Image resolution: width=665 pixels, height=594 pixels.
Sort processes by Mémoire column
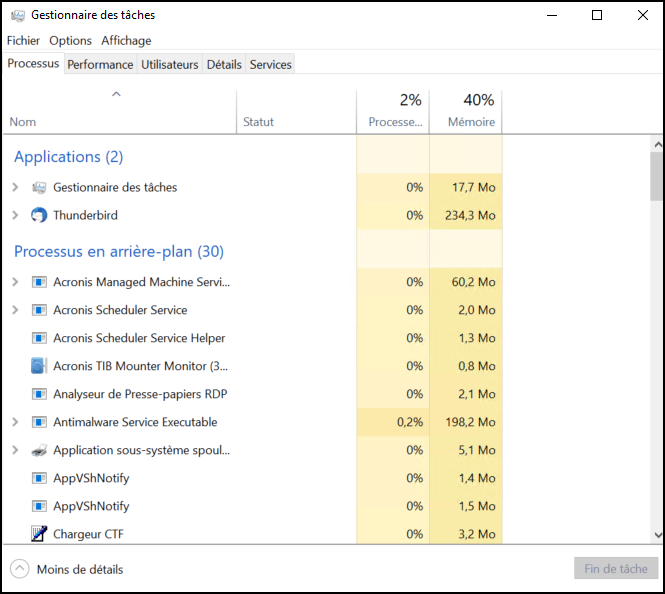pos(466,112)
